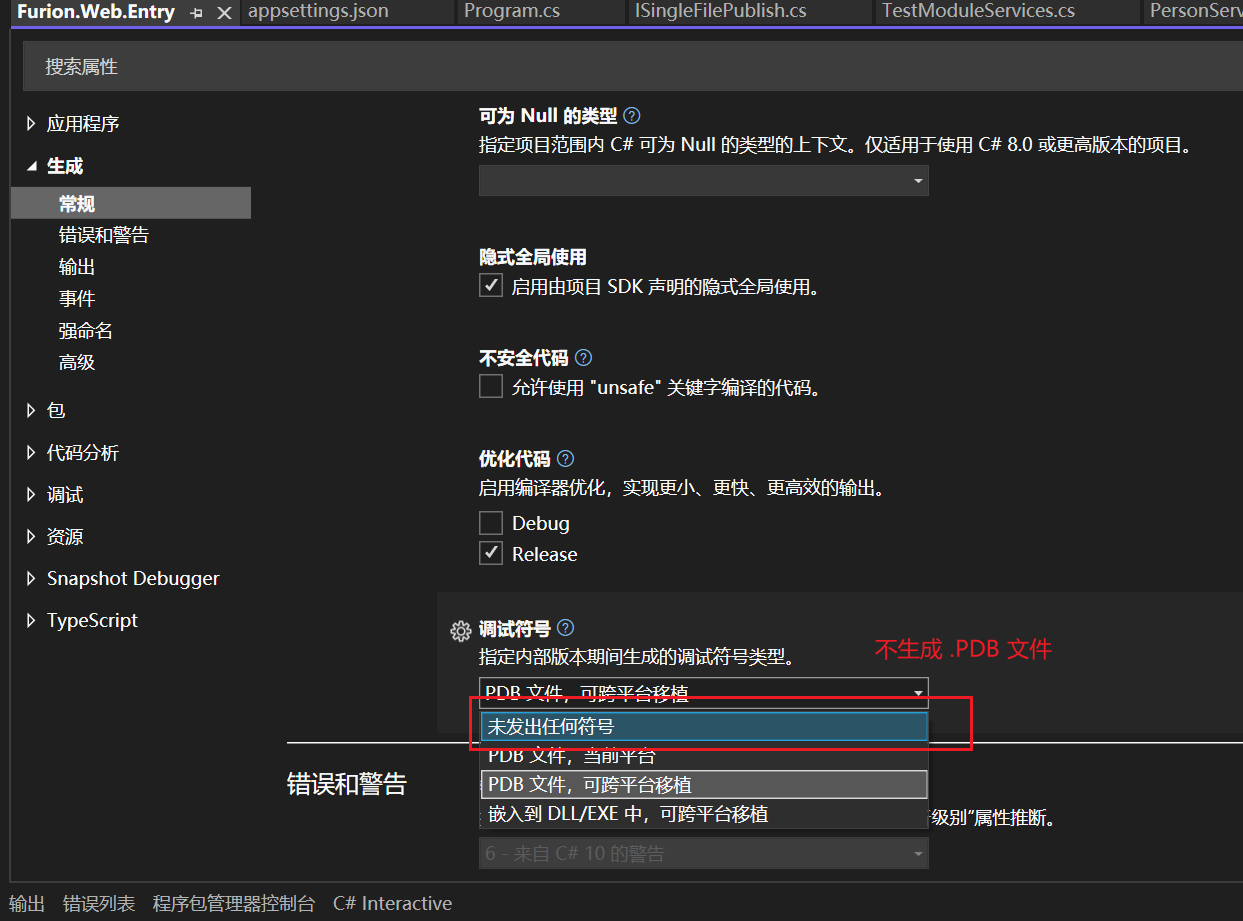Click the pin icon on Furion.Web.Entry tab
The image size is (1243, 921).
196,13
